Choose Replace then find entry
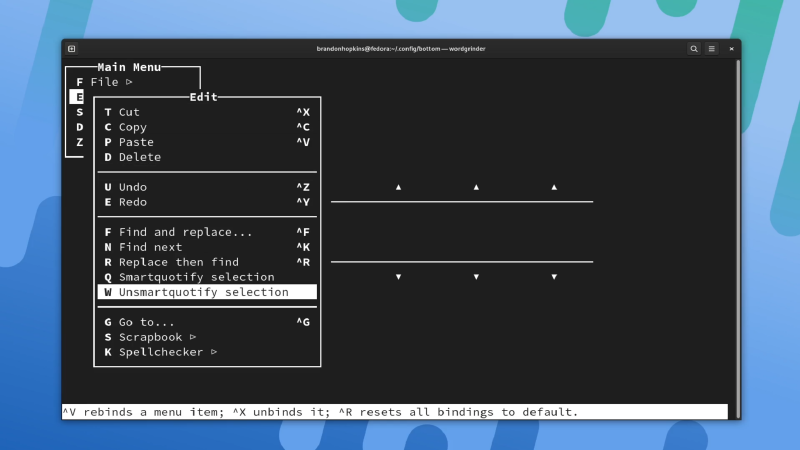The width and height of the screenshot is (800, 450). [x=178, y=262]
